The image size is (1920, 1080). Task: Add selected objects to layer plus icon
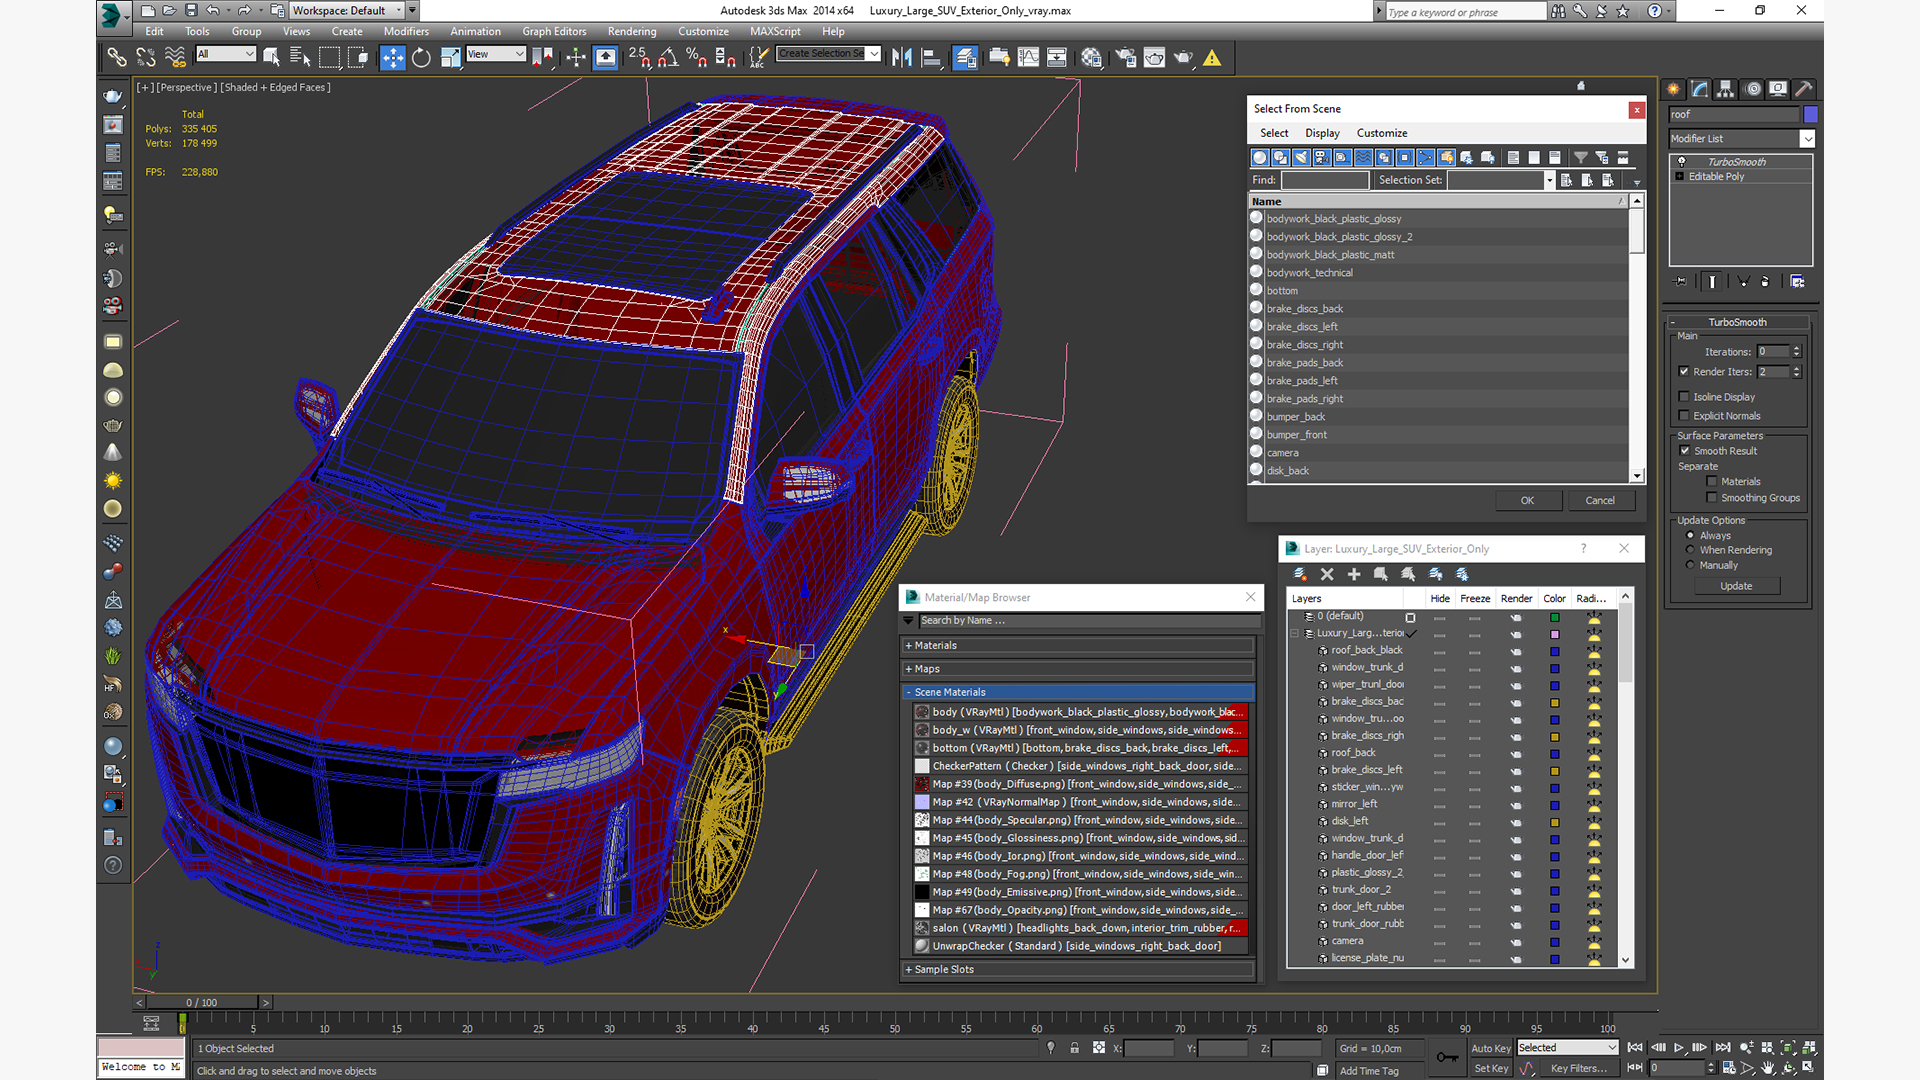(1354, 574)
